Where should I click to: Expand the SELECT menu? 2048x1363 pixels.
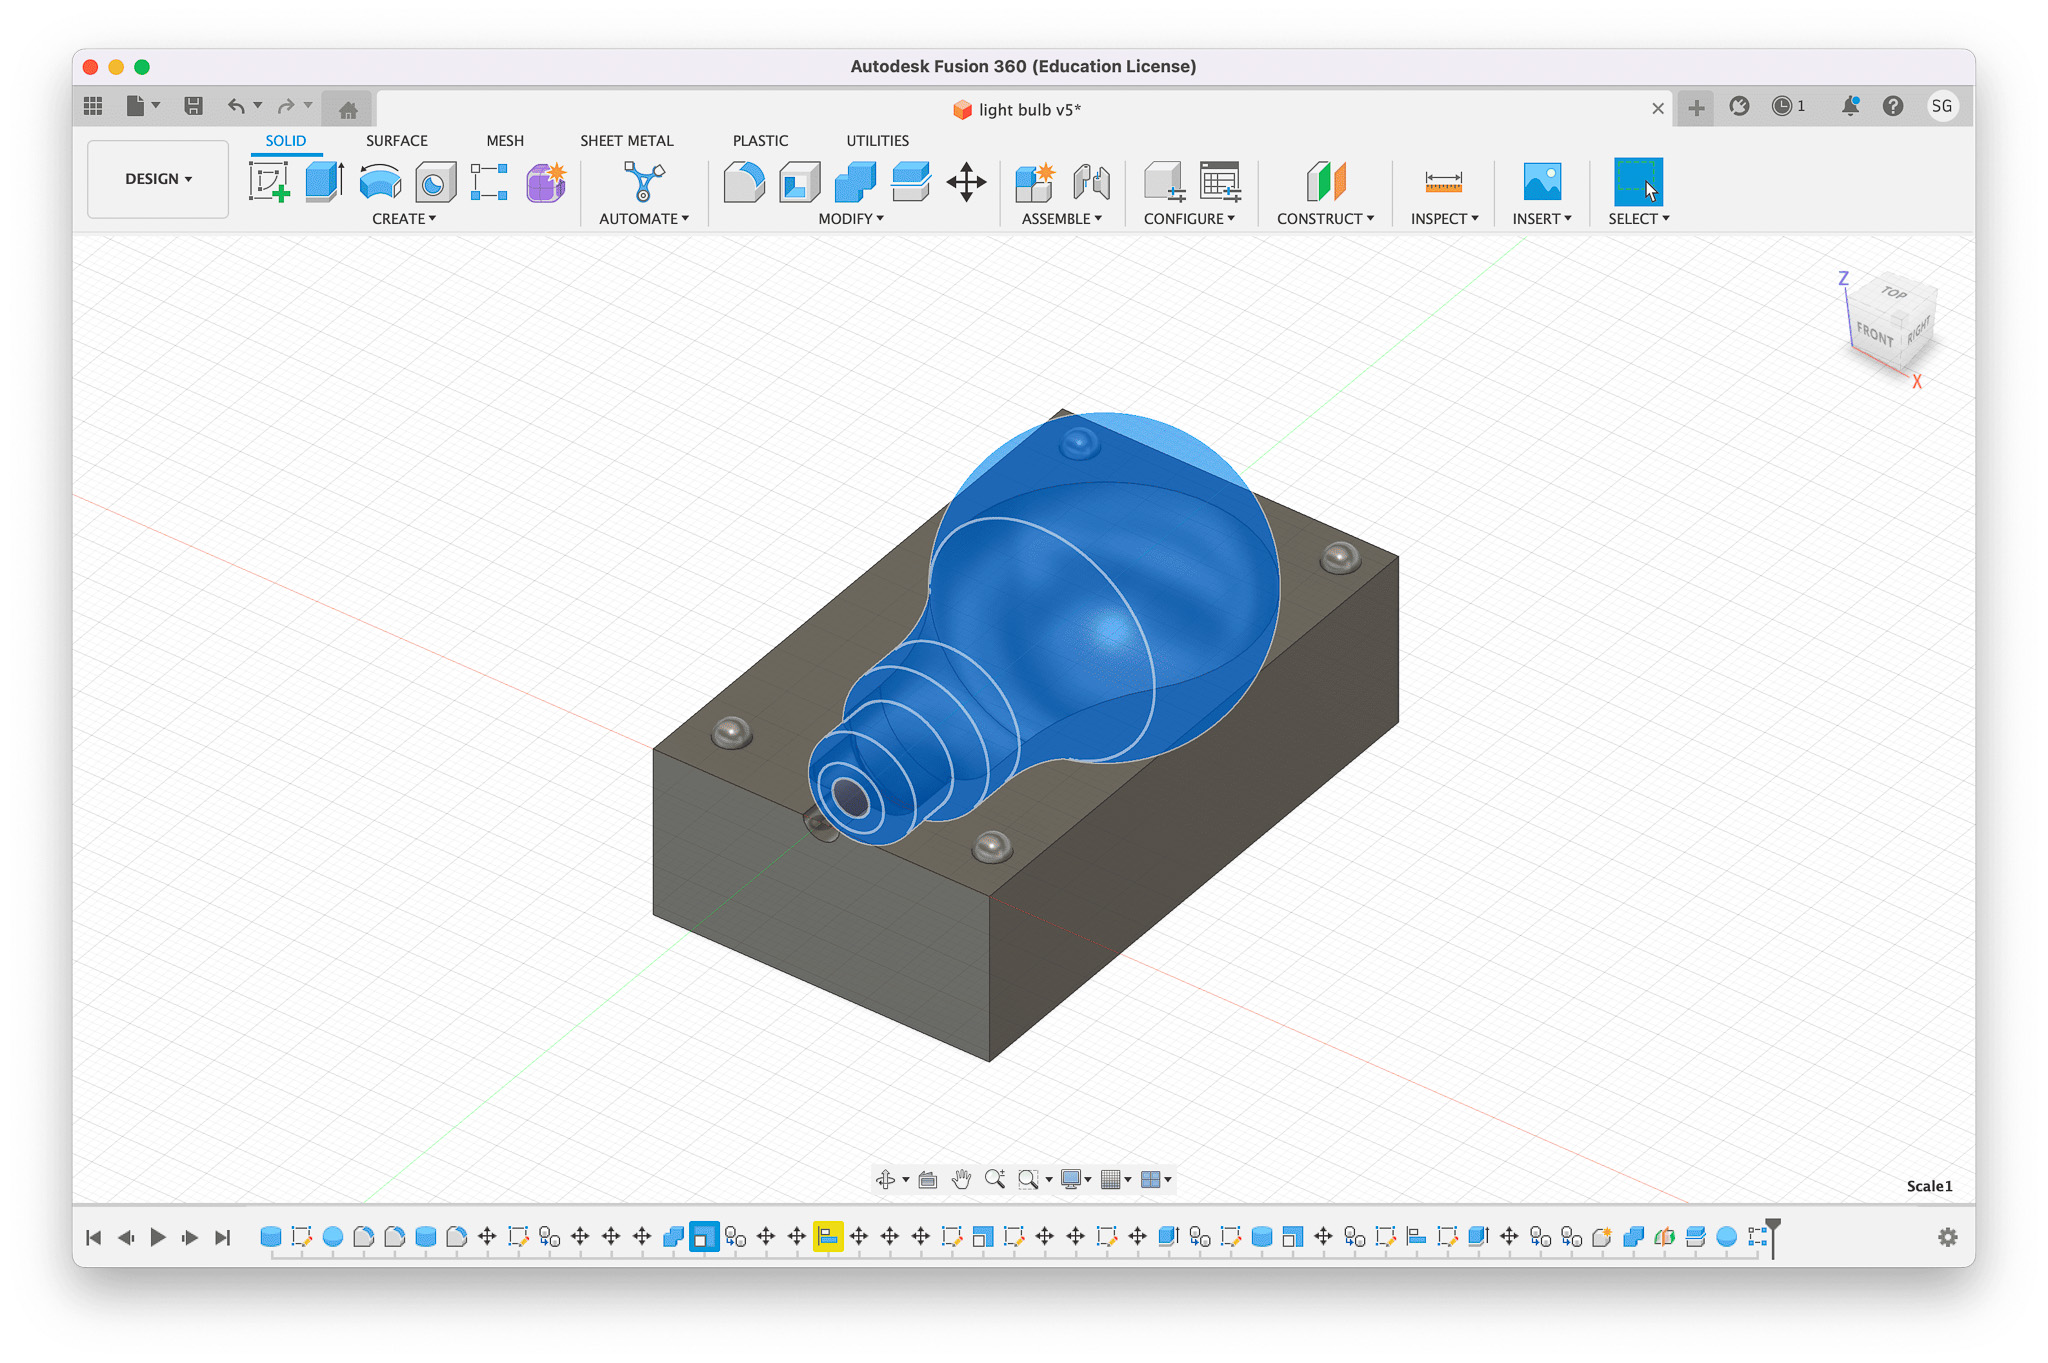click(1639, 219)
